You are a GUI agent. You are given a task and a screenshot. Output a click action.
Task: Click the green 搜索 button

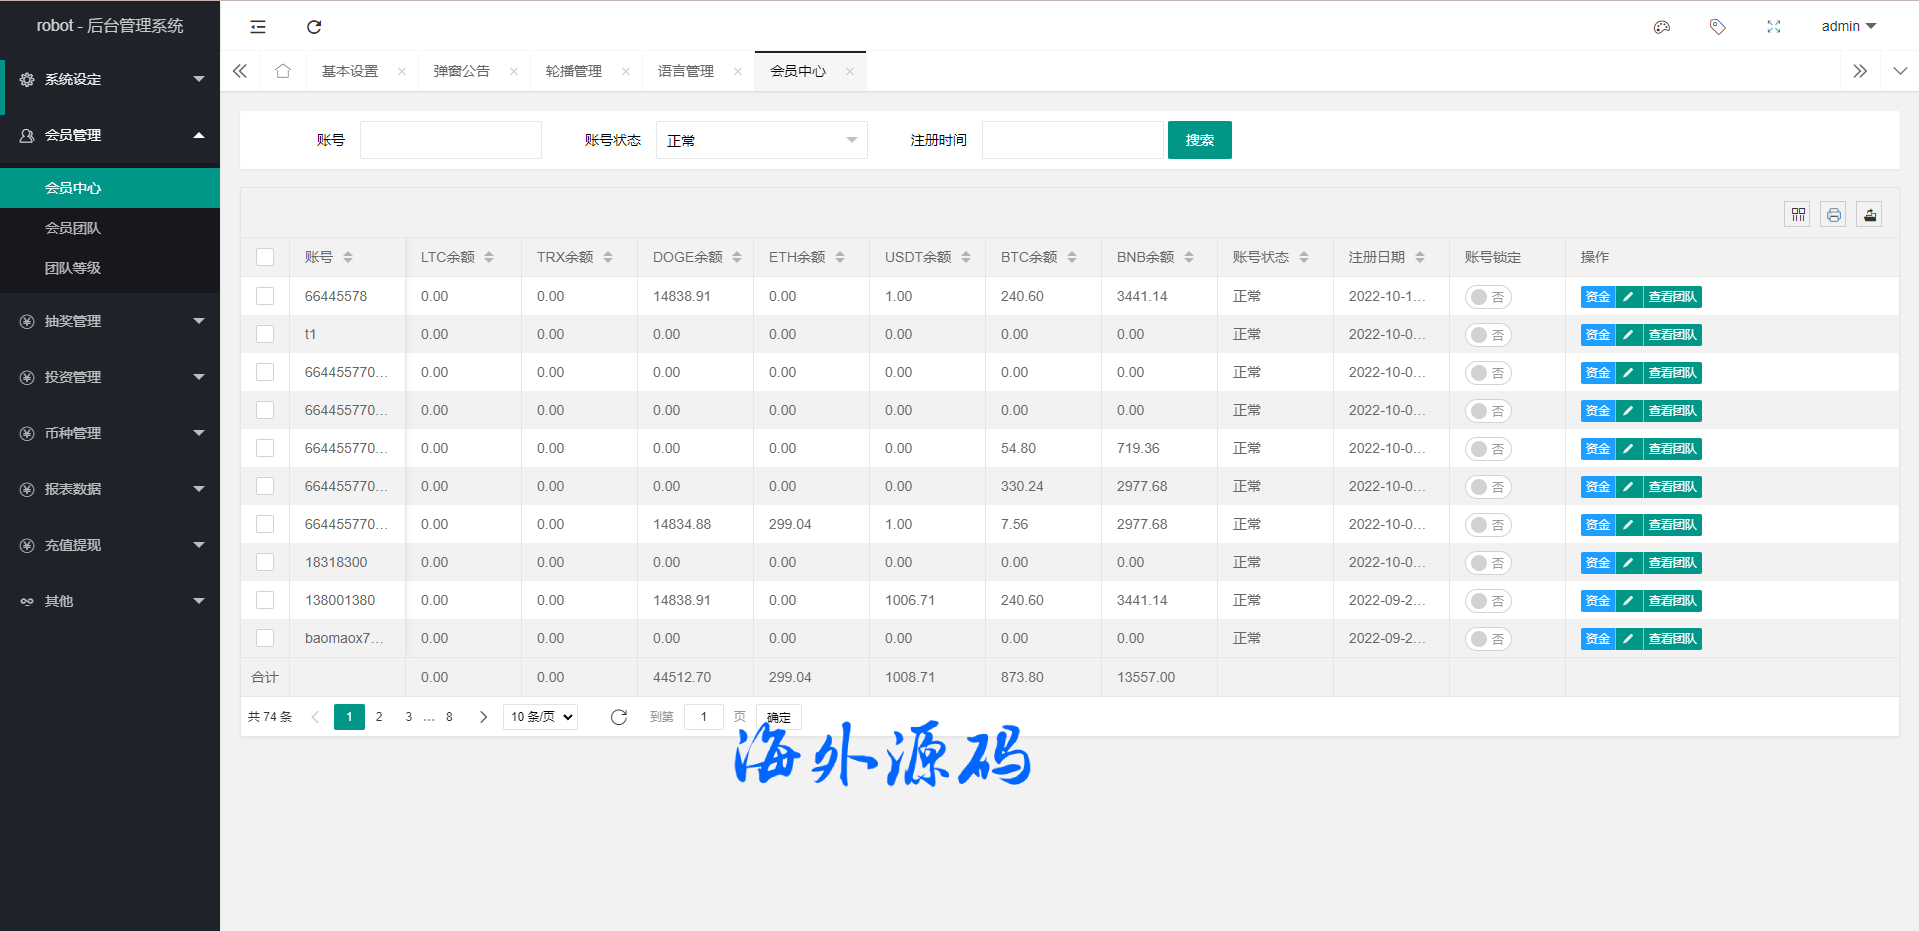[1199, 140]
